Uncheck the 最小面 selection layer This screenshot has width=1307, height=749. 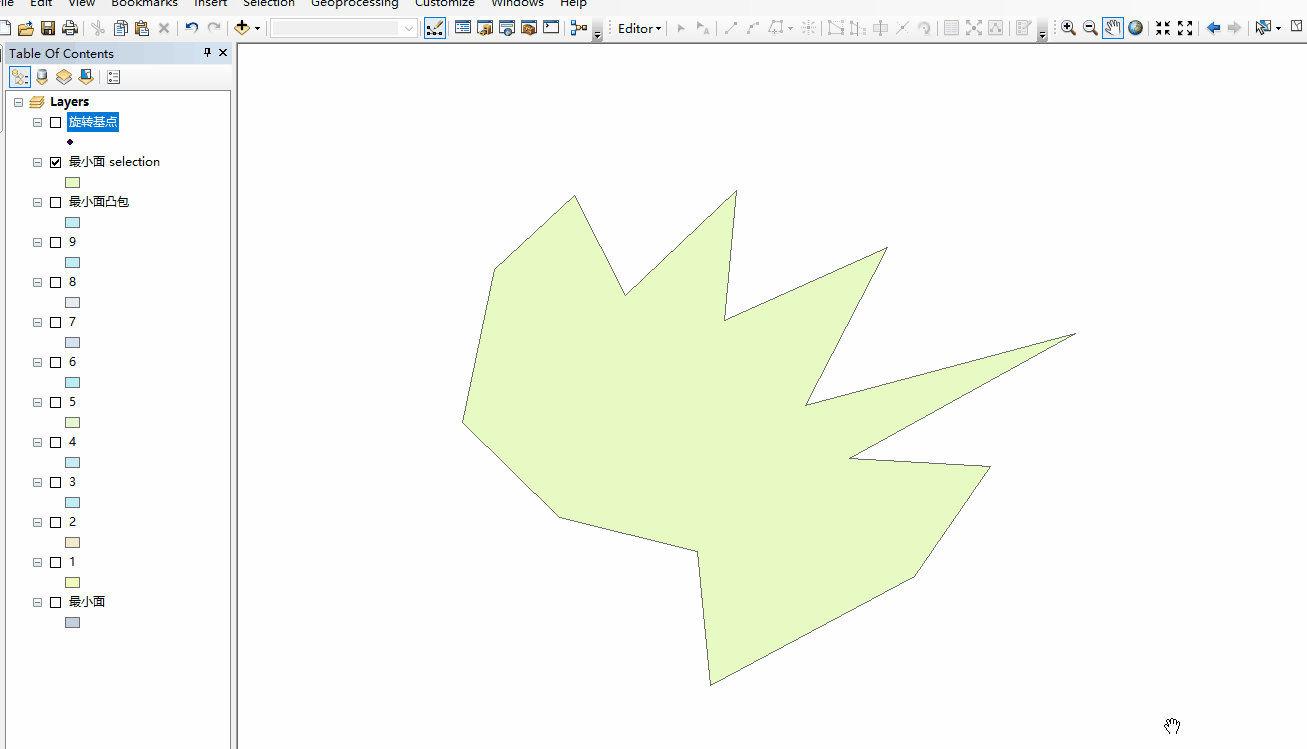[x=56, y=162]
